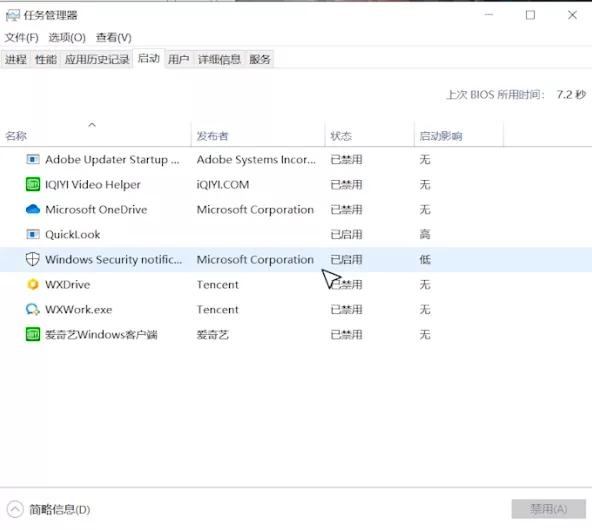
Task: Click the IQIYI Video Helper green icon
Action: [x=33, y=185]
